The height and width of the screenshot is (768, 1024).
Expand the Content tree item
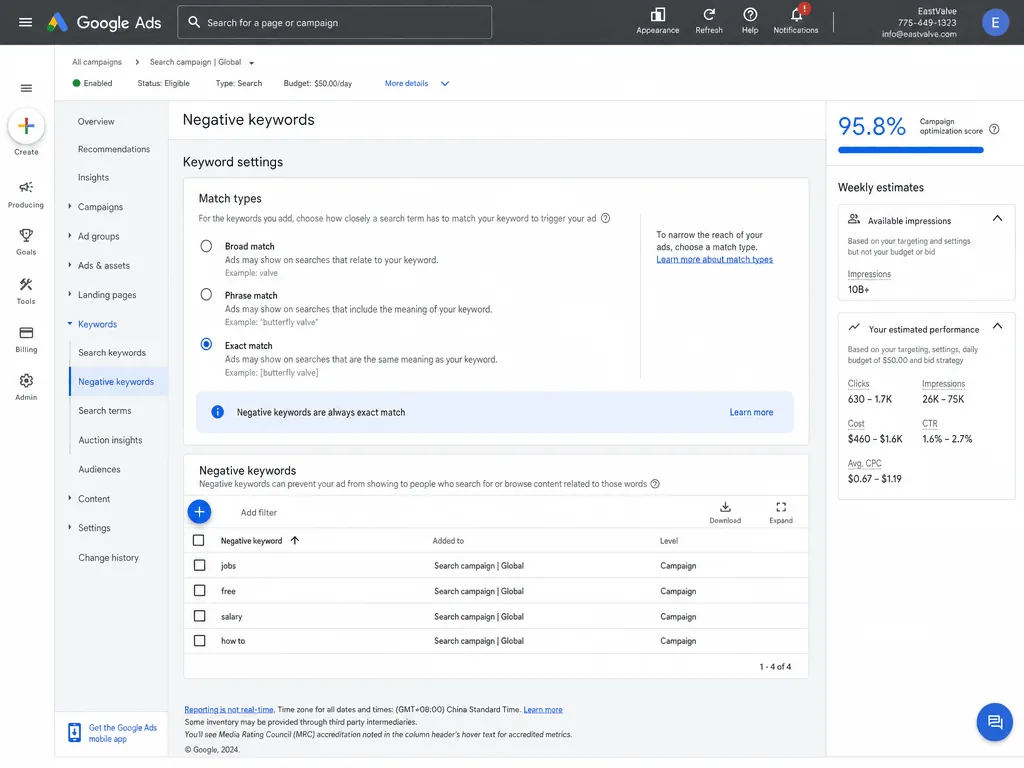pos(70,498)
